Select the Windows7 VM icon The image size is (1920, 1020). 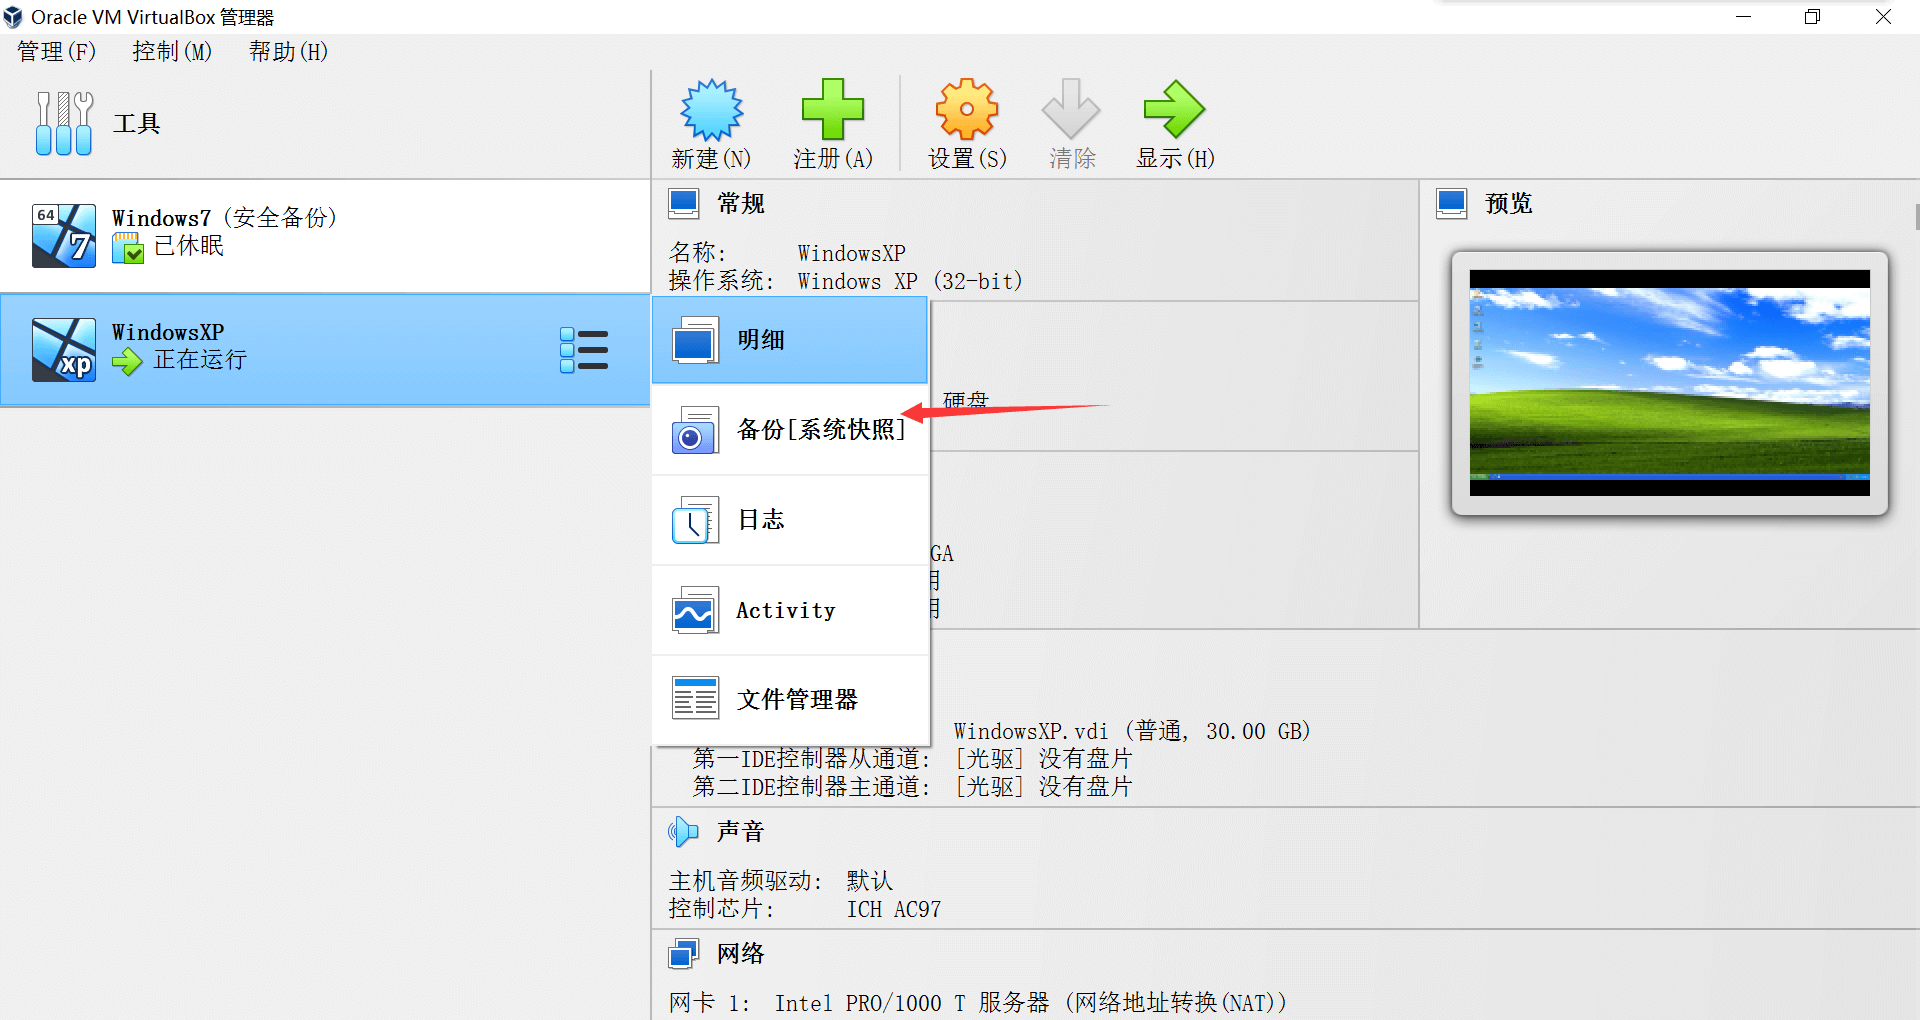point(64,236)
